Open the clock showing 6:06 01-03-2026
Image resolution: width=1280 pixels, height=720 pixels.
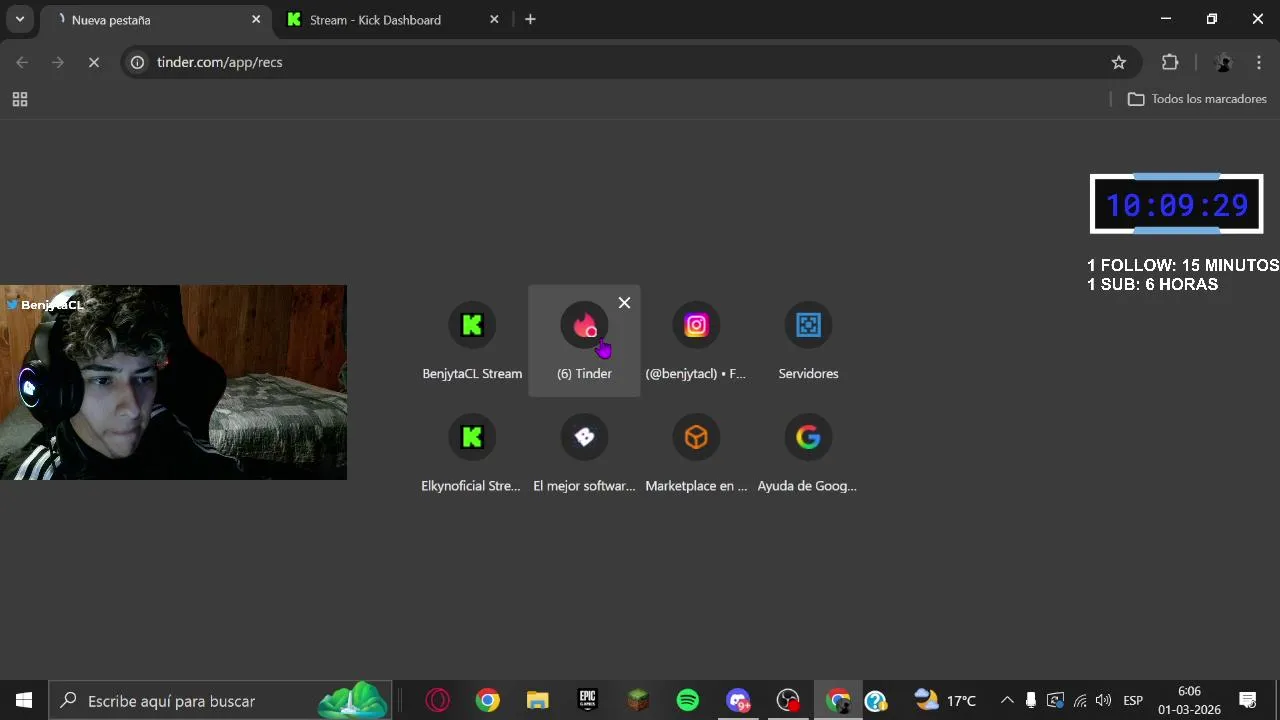(x=1189, y=701)
